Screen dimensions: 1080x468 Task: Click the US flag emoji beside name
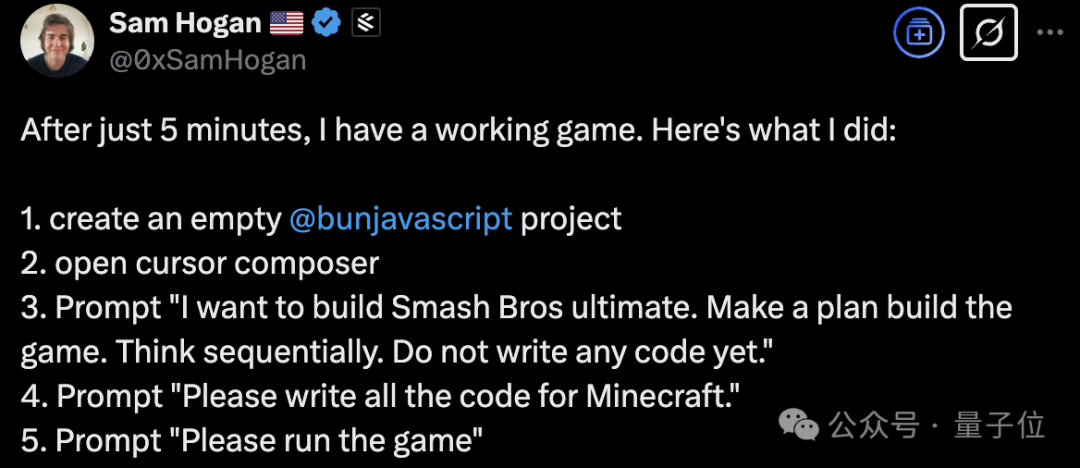285,22
